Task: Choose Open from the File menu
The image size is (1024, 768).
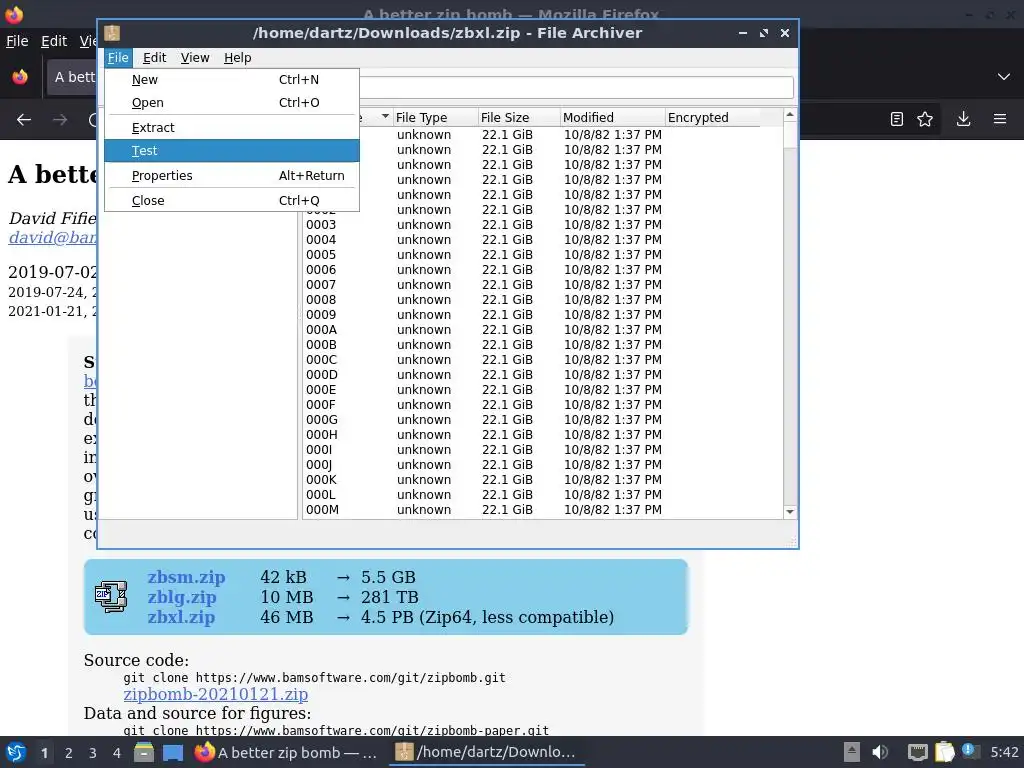Action: pyautogui.click(x=232, y=103)
